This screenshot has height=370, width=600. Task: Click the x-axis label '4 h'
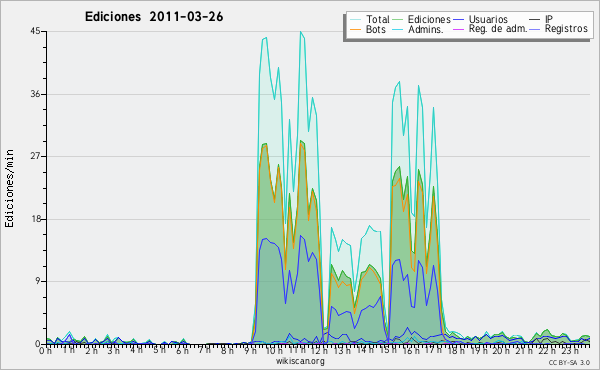pos(136,350)
